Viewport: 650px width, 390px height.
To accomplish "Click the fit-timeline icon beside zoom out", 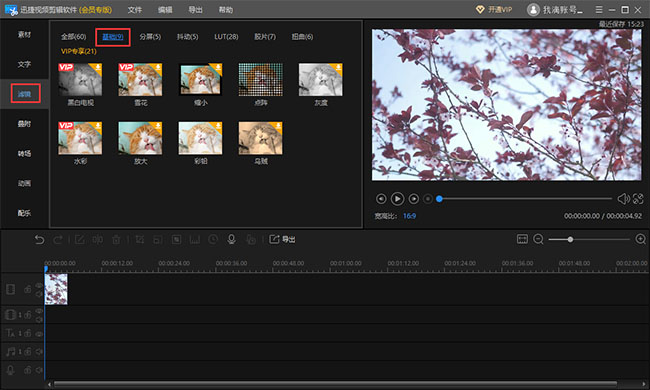I will point(522,239).
